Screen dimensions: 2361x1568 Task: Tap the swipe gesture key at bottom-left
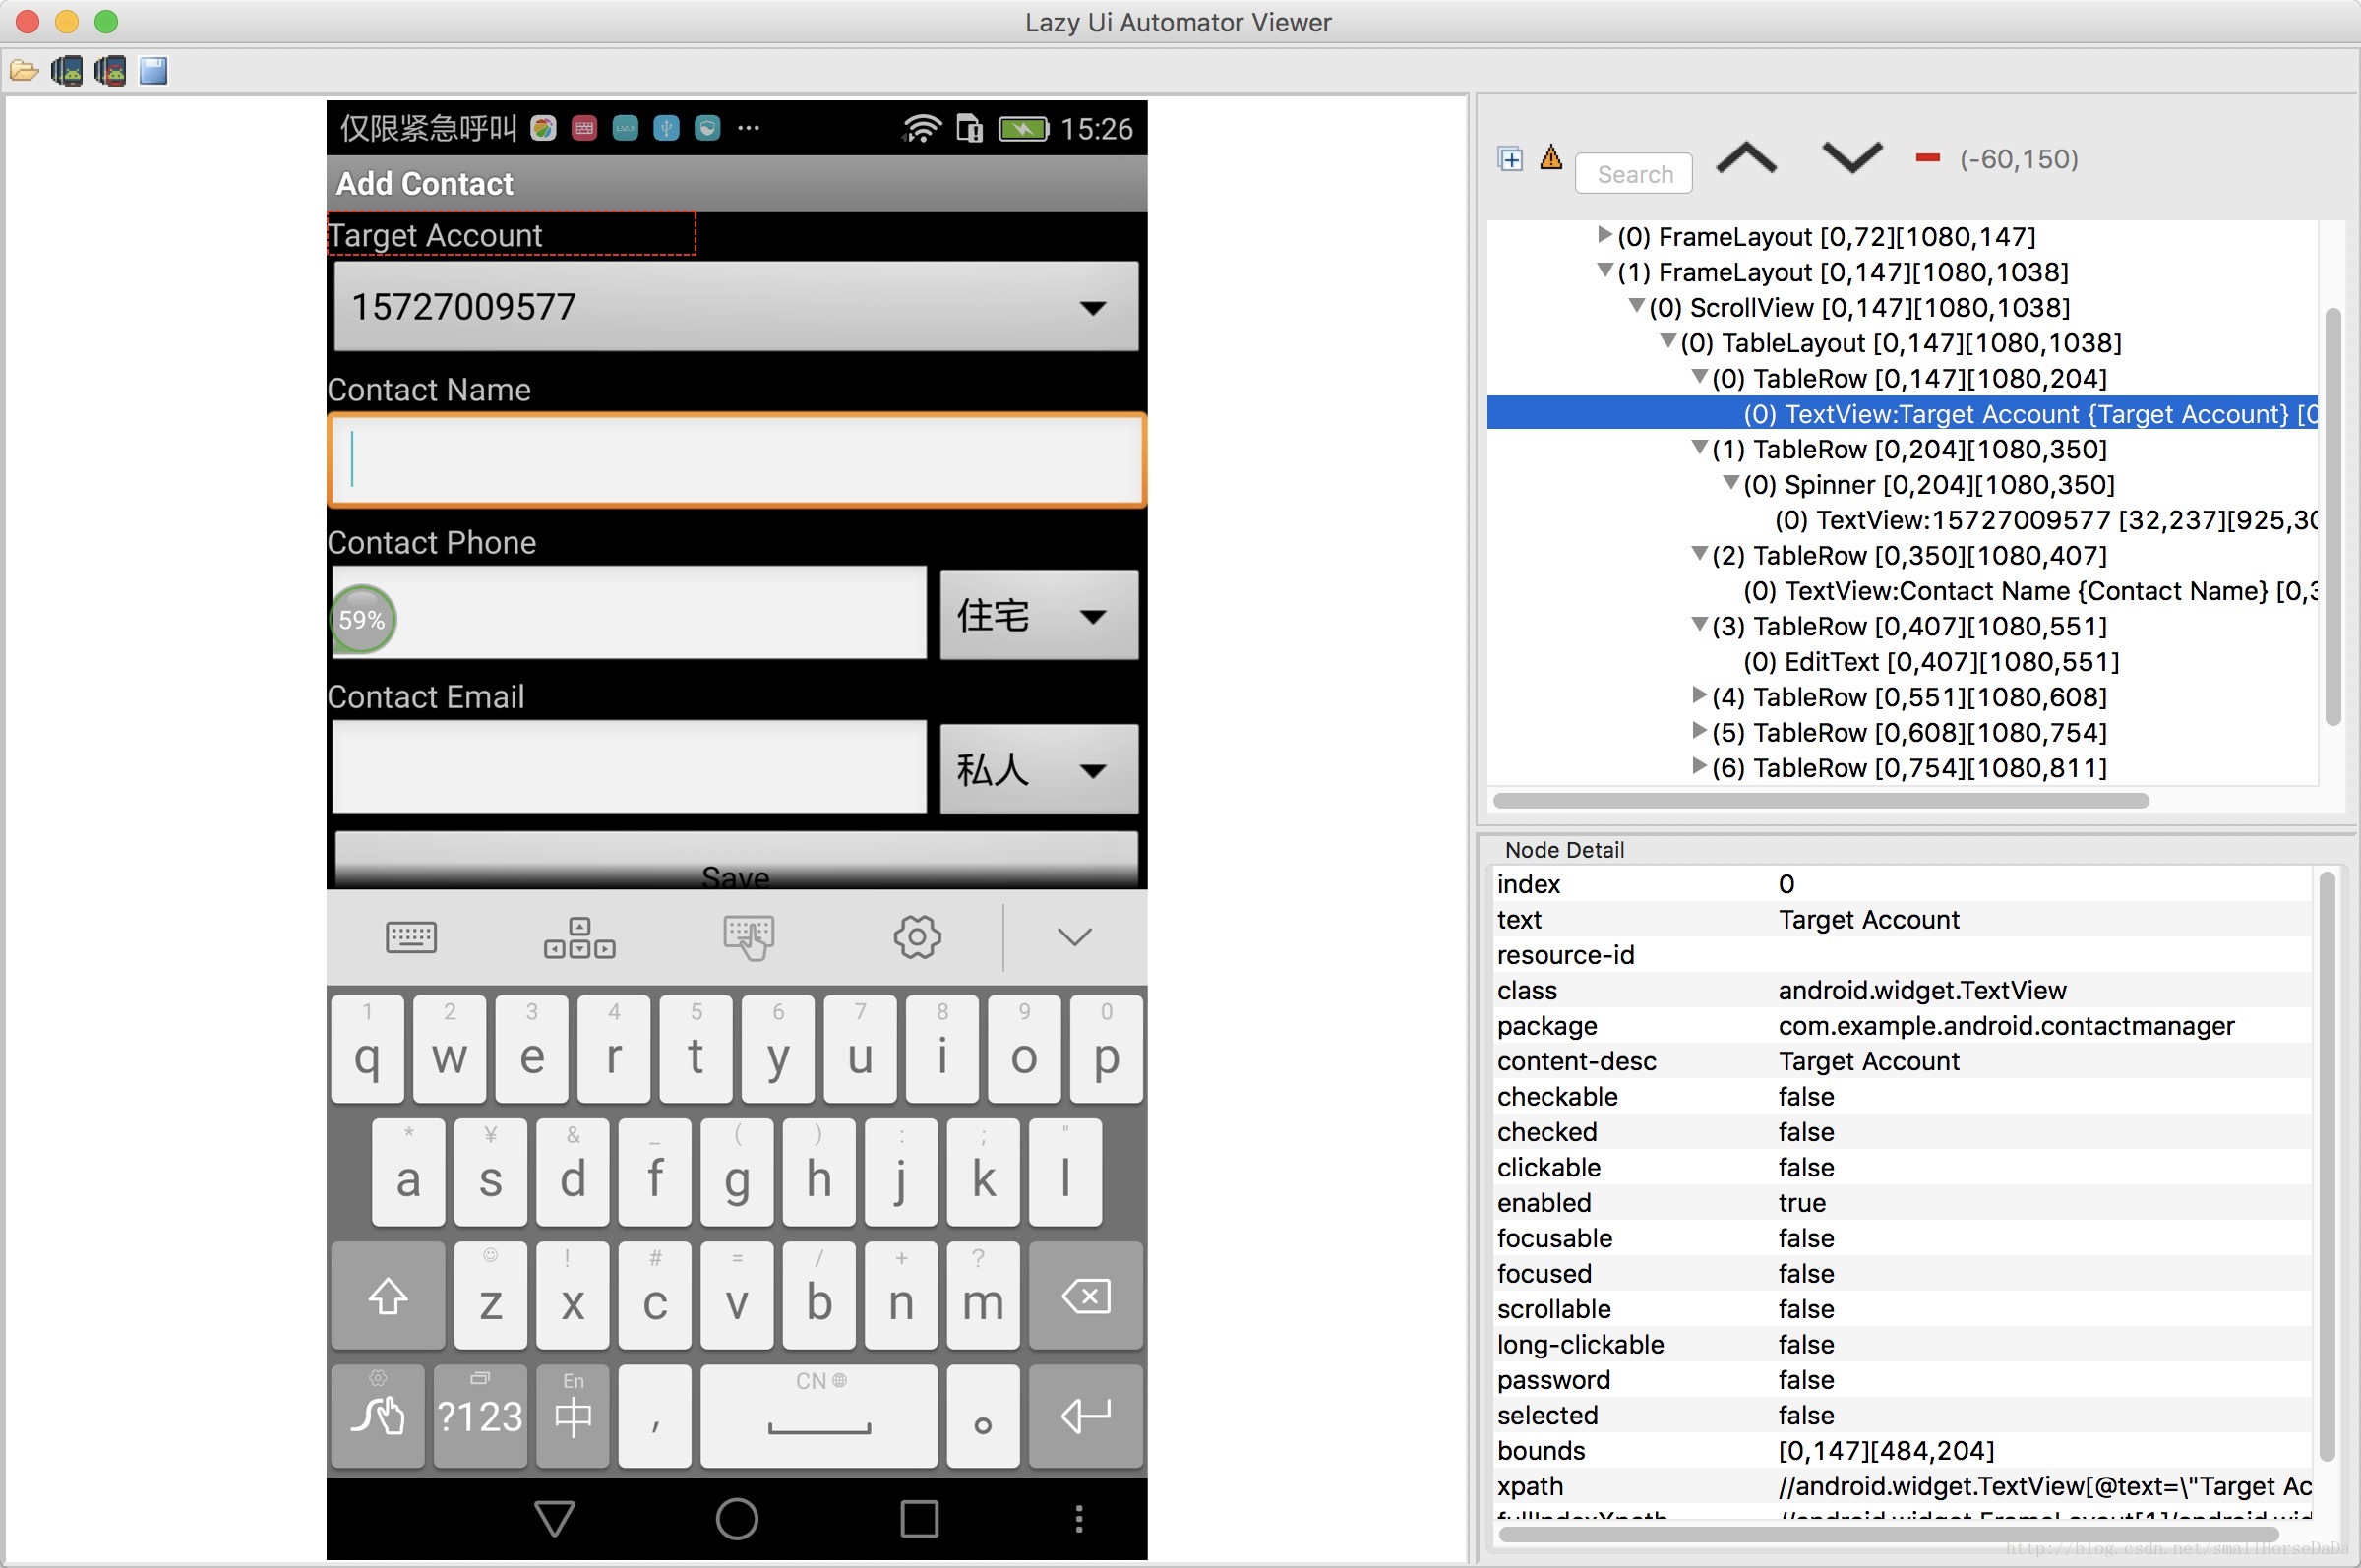tap(378, 1416)
